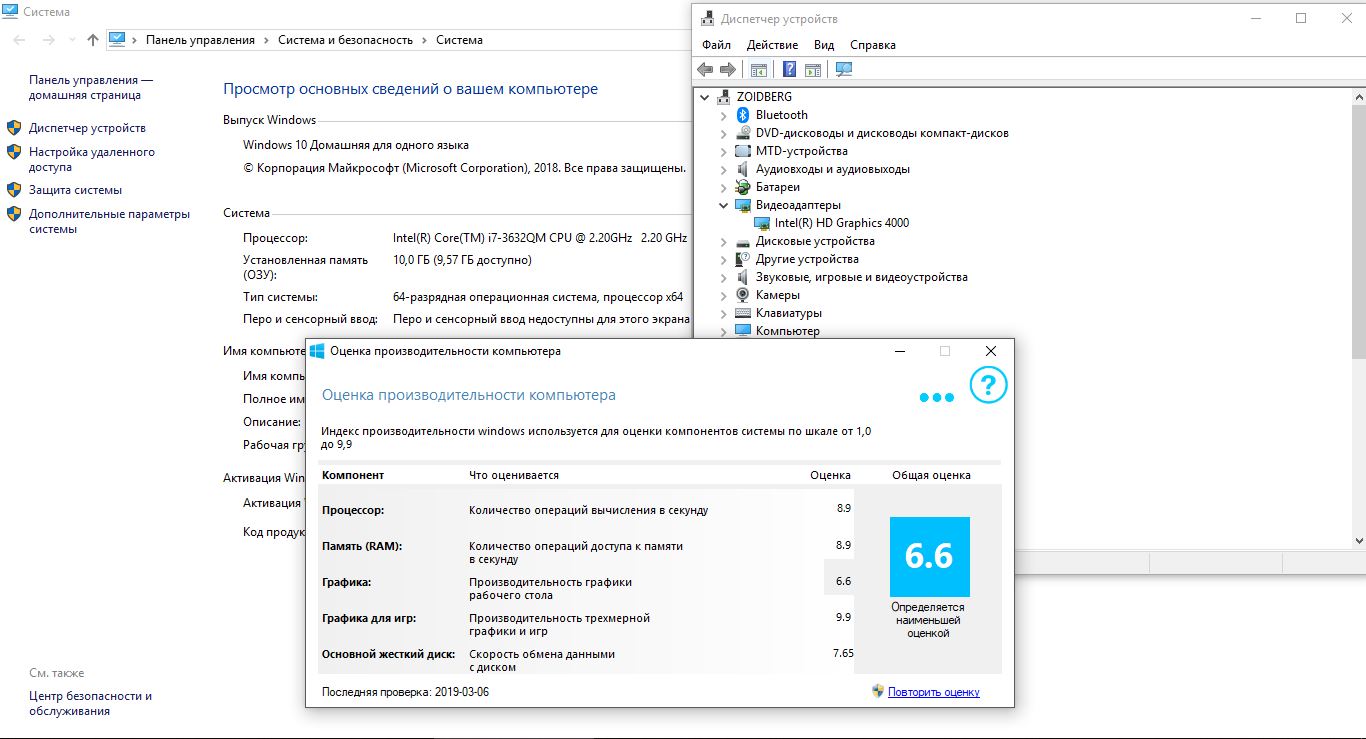Click the forward arrow in Device Manager toolbar
Screen dimensions: 1366x739
pos(728,70)
